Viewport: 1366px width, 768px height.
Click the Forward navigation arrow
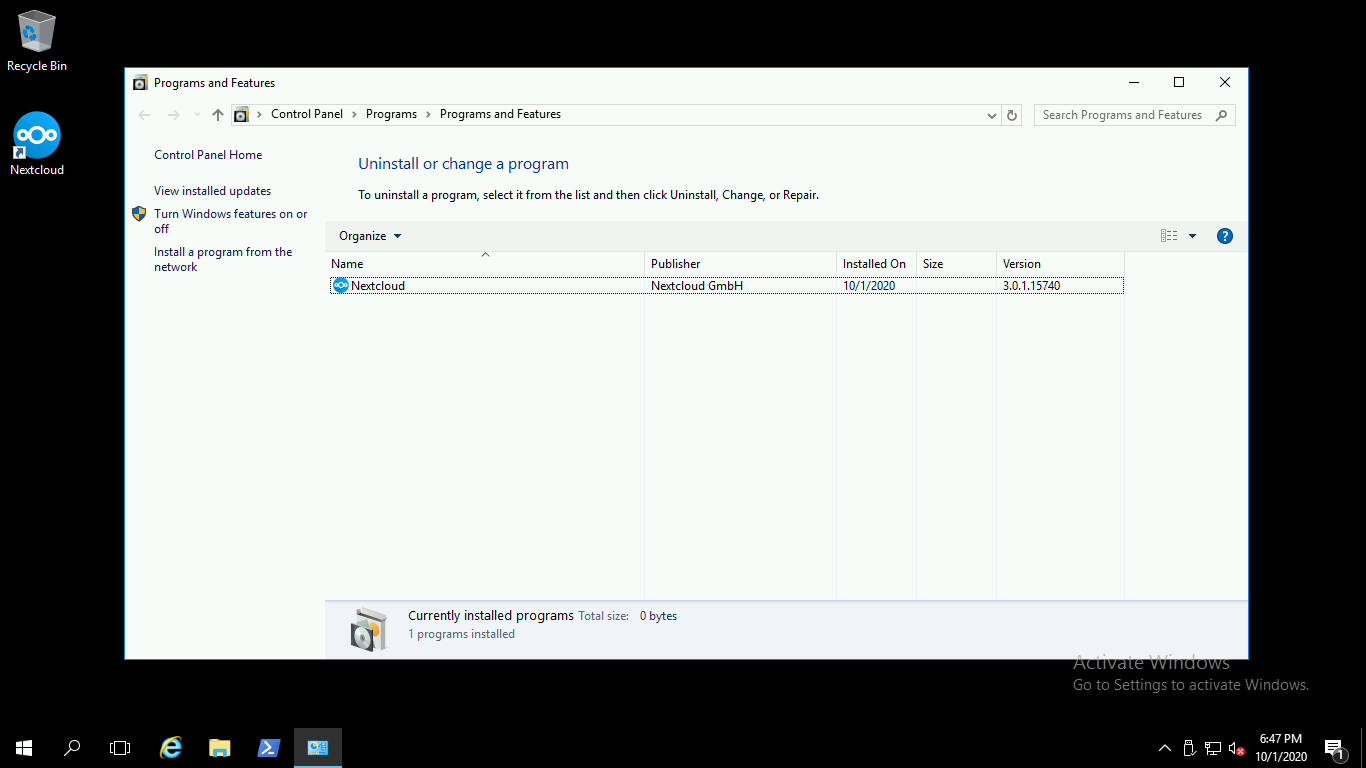[173, 115]
